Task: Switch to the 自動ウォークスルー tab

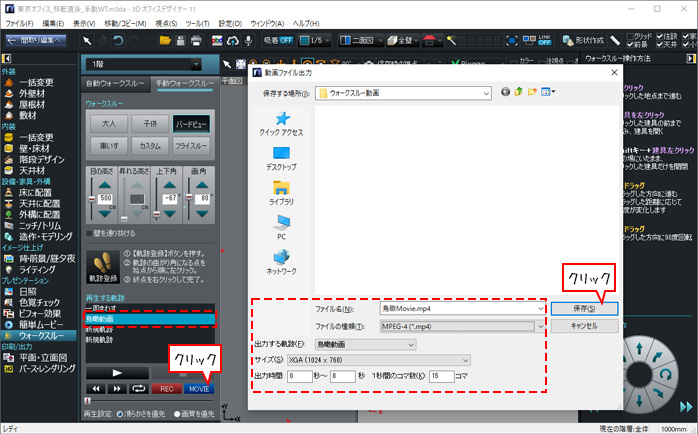Action: (115, 84)
